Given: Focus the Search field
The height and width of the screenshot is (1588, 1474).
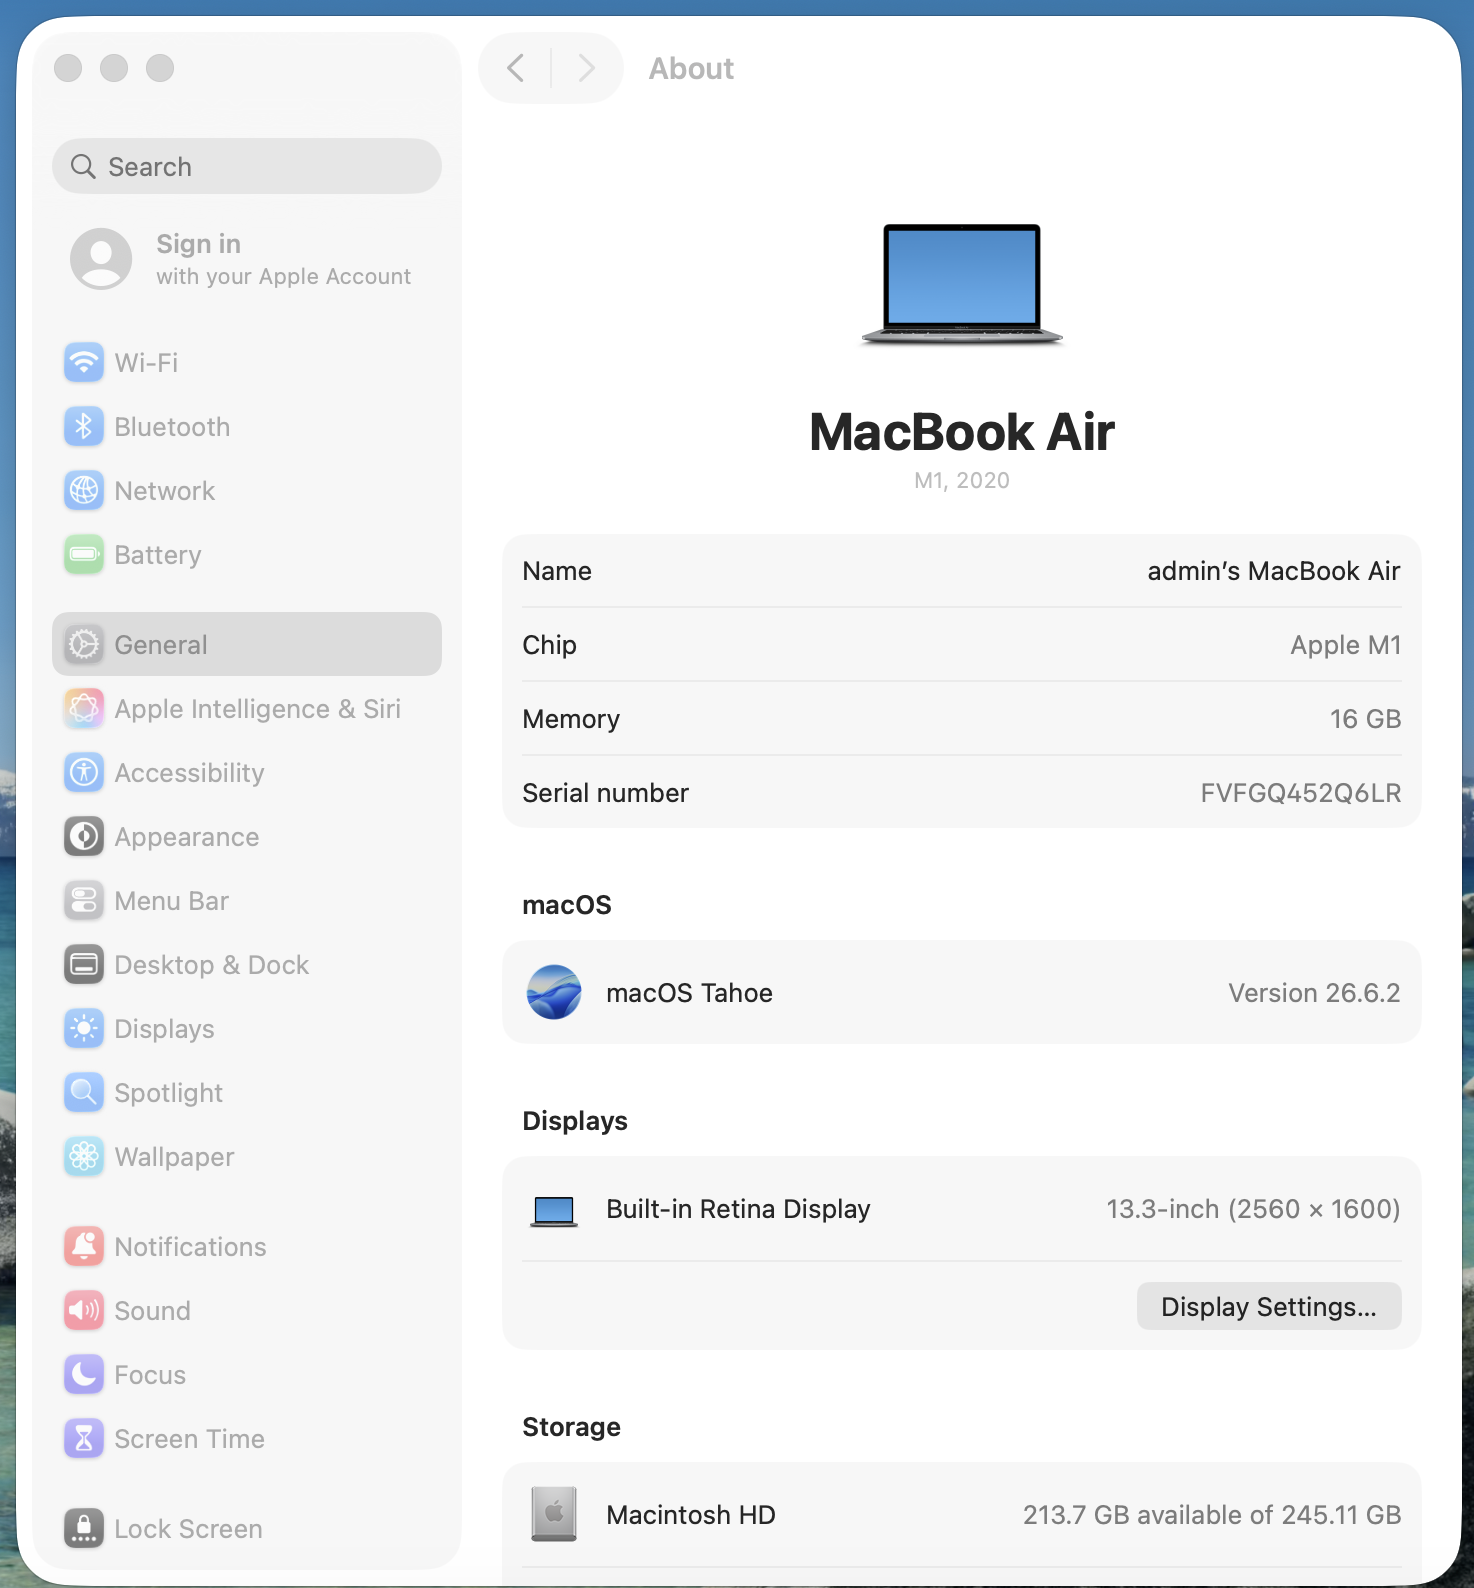Looking at the screenshot, I should point(247,166).
